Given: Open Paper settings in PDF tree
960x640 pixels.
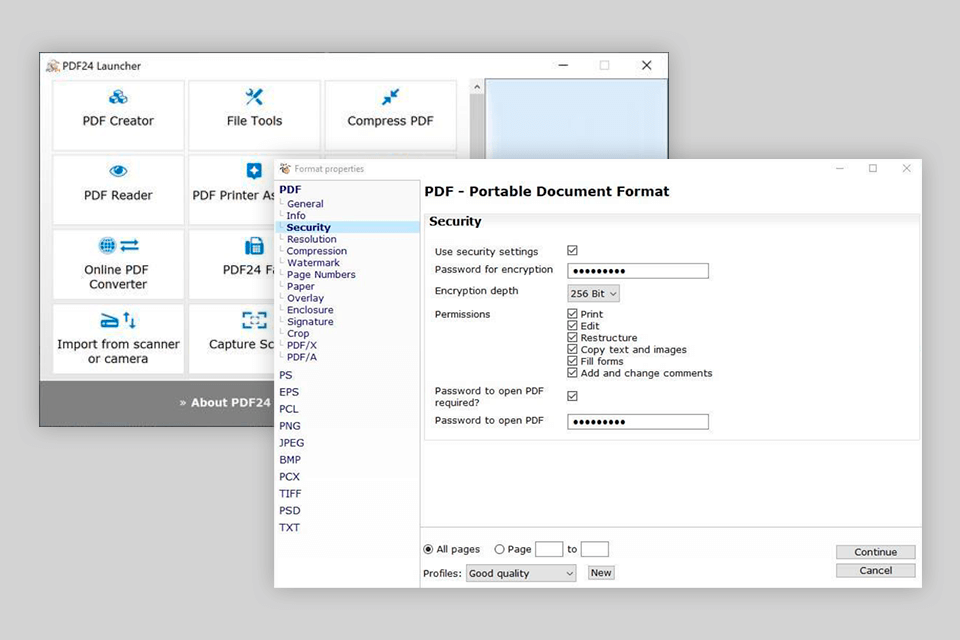Looking at the screenshot, I should click(x=301, y=286).
